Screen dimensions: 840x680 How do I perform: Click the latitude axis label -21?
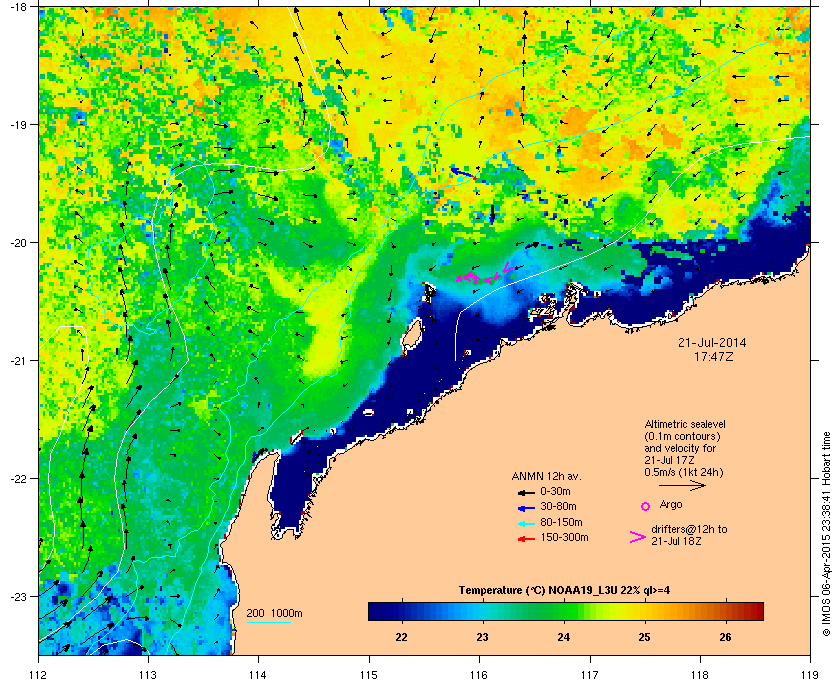coord(18,360)
